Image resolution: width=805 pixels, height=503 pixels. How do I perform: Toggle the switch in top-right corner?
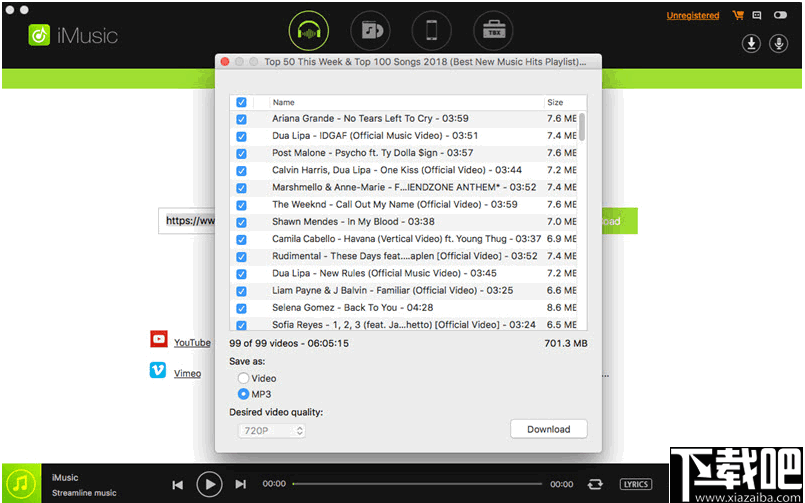(780, 15)
